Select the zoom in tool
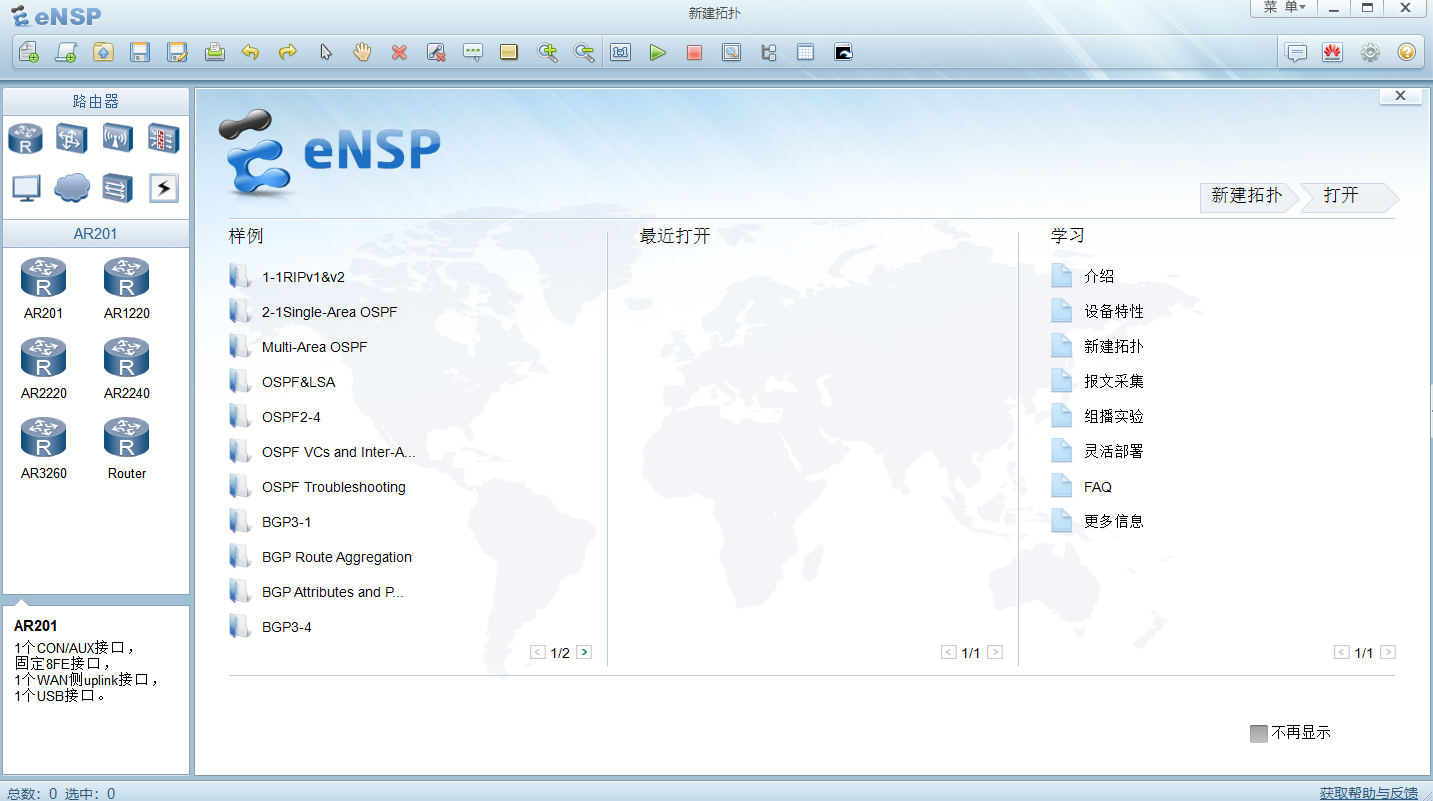The height and width of the screenshot is (801, 1433). [x=547, y=52]
